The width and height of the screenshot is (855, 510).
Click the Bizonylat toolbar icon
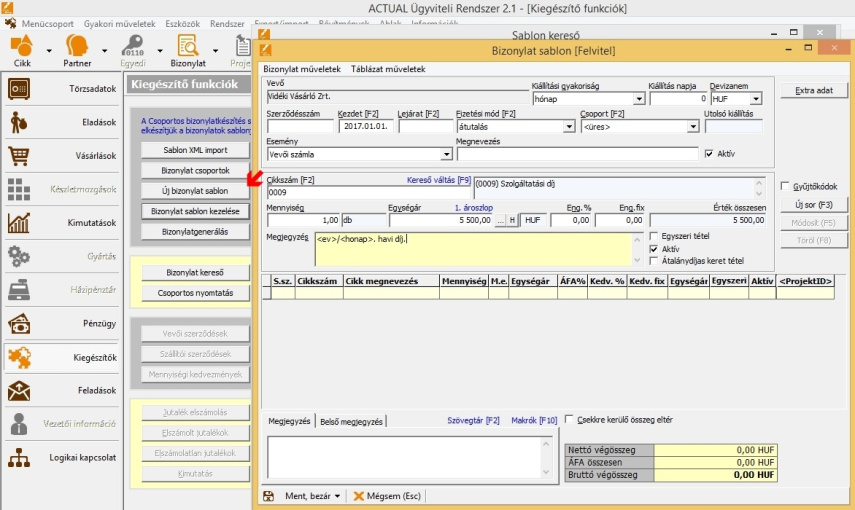[x=186, y=45]
